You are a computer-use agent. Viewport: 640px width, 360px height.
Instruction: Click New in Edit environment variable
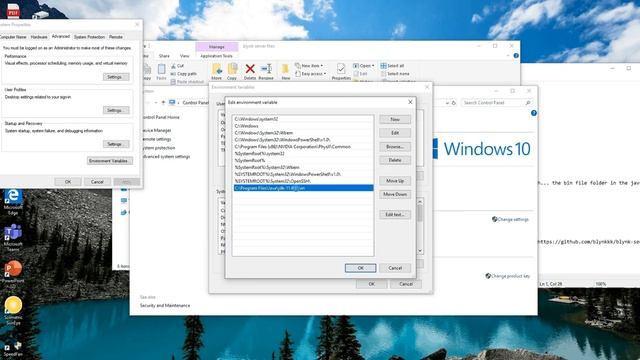click(395, 119)
